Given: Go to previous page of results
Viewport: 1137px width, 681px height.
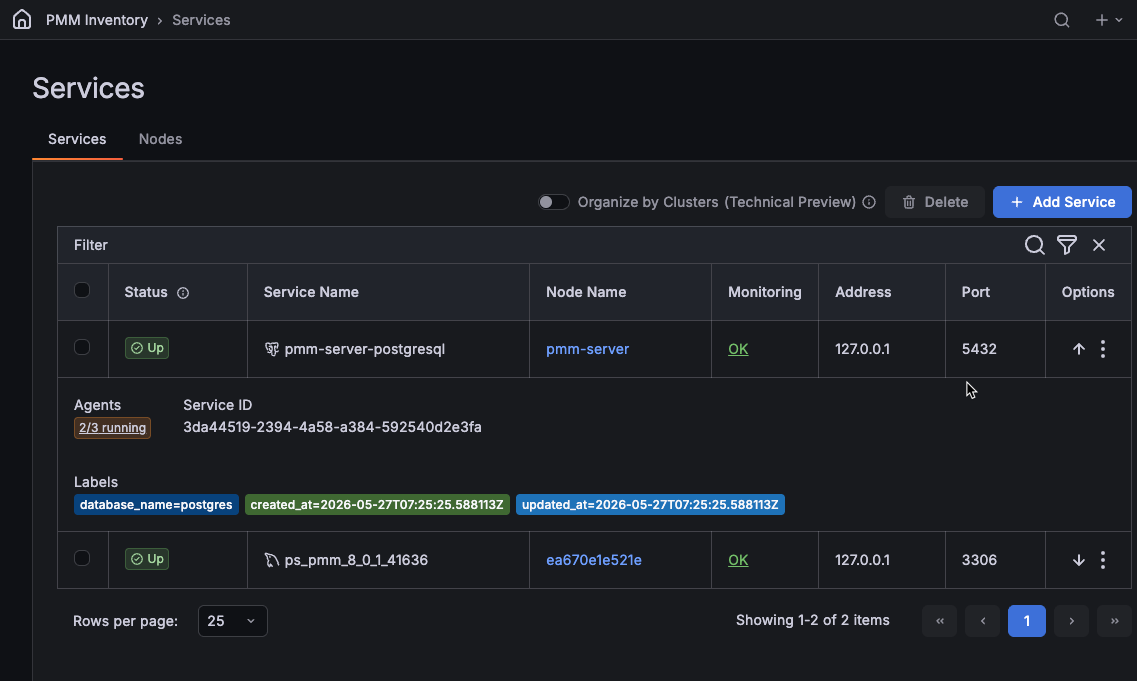Looking at the screenshot, I should pyautogui.click(x=983, y=621).
